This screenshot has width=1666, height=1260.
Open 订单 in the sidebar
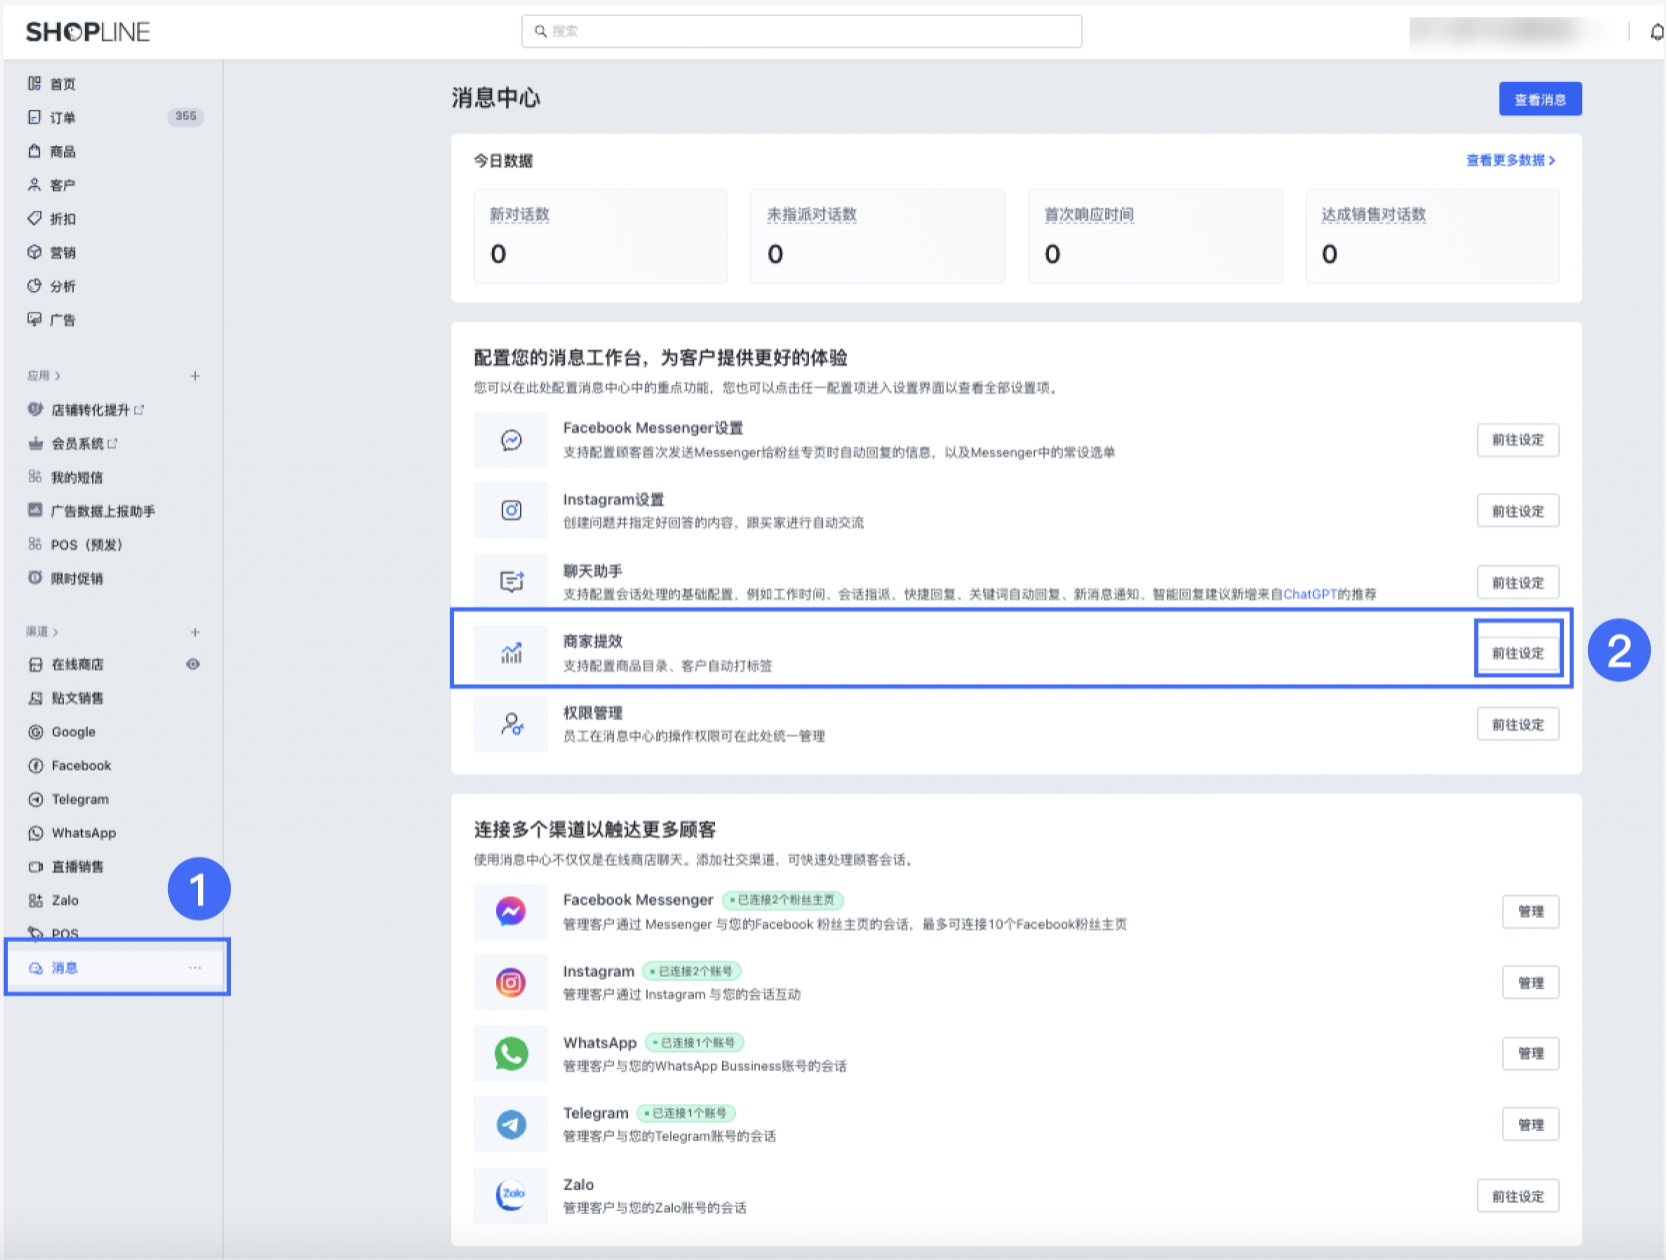(x=62, y=118)
